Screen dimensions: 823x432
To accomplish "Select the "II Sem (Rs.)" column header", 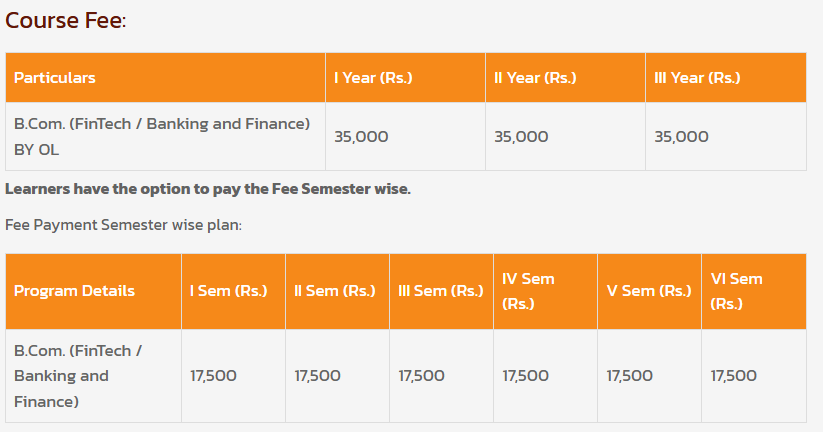I will click(x=335, y=291).
